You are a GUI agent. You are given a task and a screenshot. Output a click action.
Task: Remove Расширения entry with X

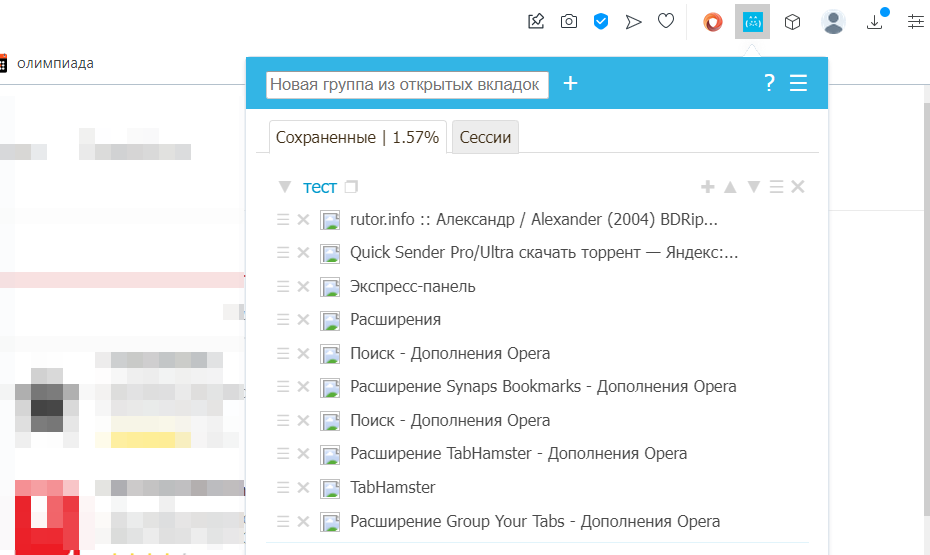pyautogui.click(x=303, y=320)
